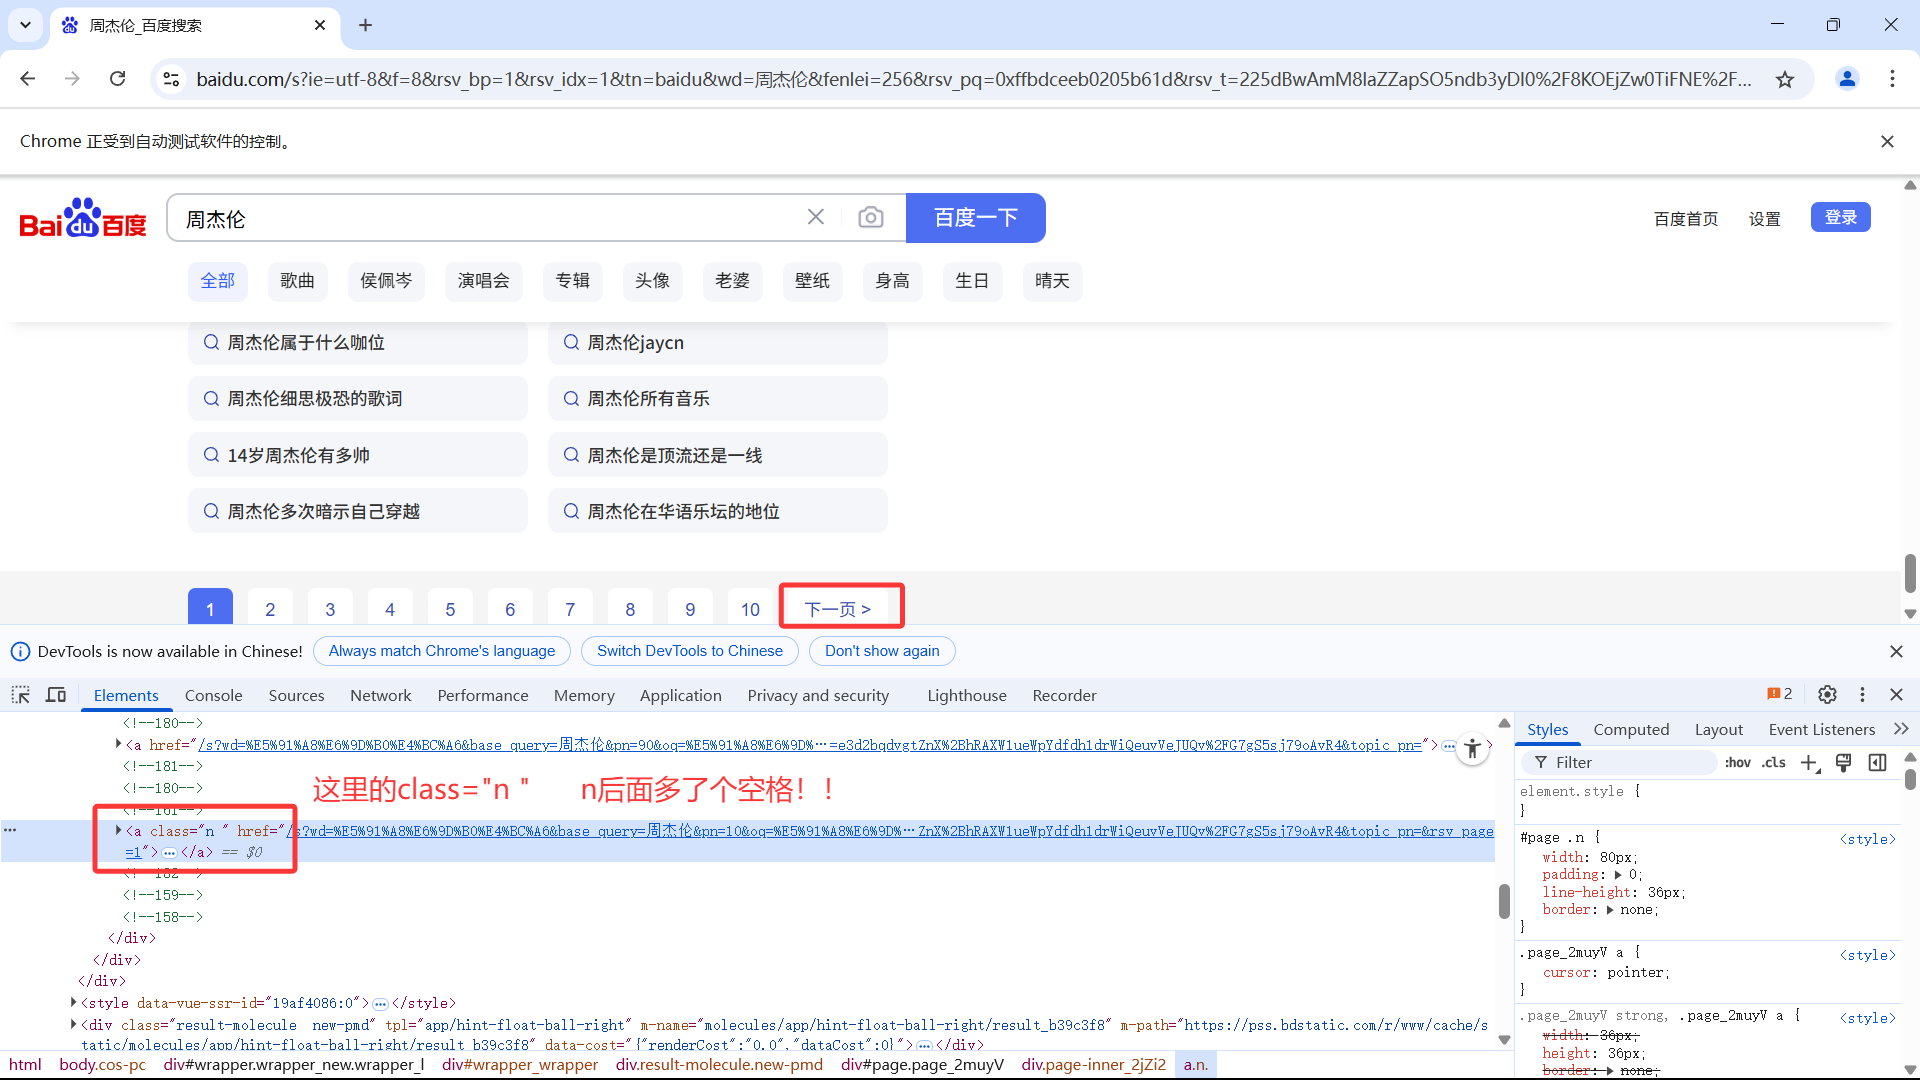This screenshot has width=1920, height=1080.
Task: Click the 百度一下 search button
Action: (975, 218)
